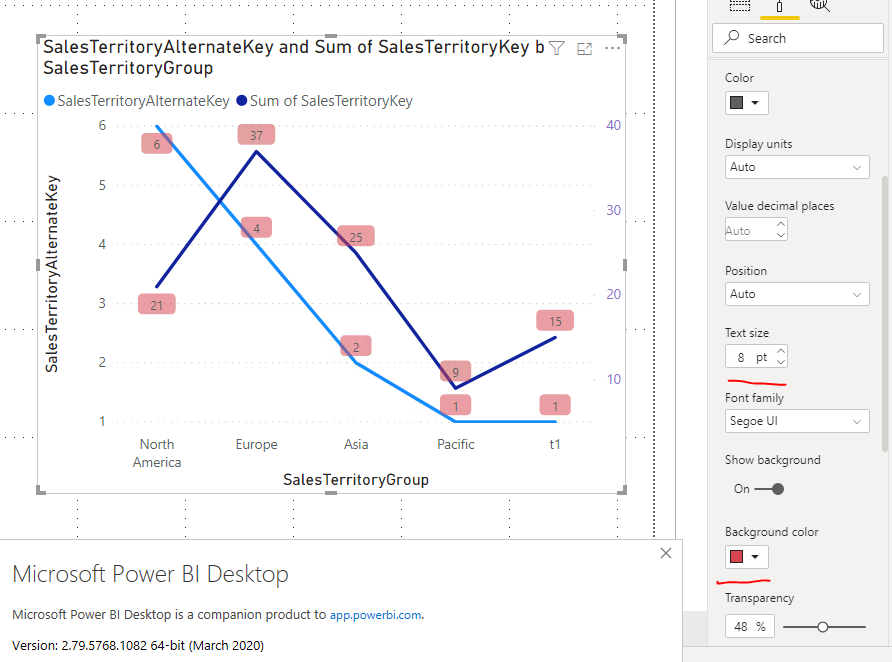Click the Europe axis category
The height and width of the screenshot is (662, 892).
coord(257,445)
